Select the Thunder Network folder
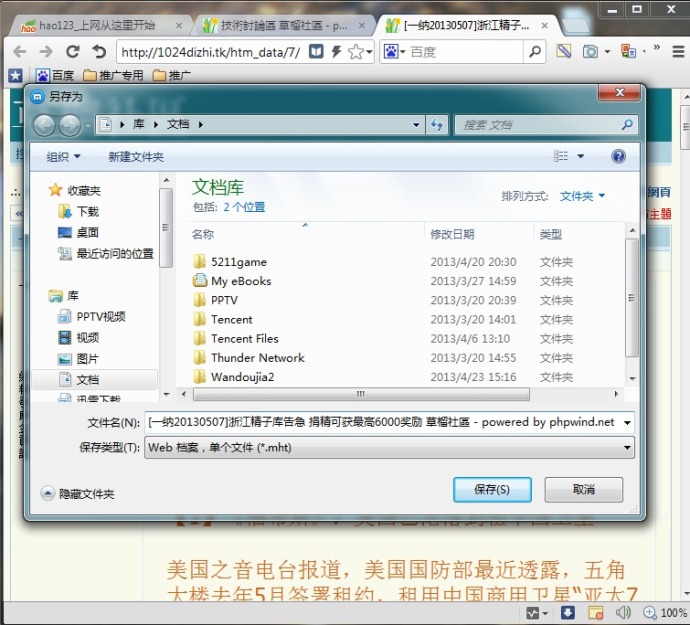This screenshot has width=690, height=625. [x=249, y=357]
